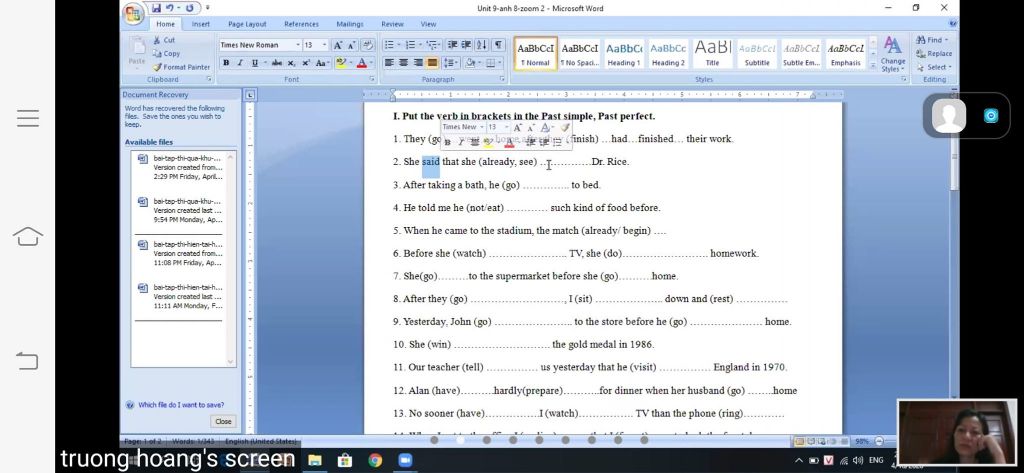Go to the Review tab

(392, 24)
